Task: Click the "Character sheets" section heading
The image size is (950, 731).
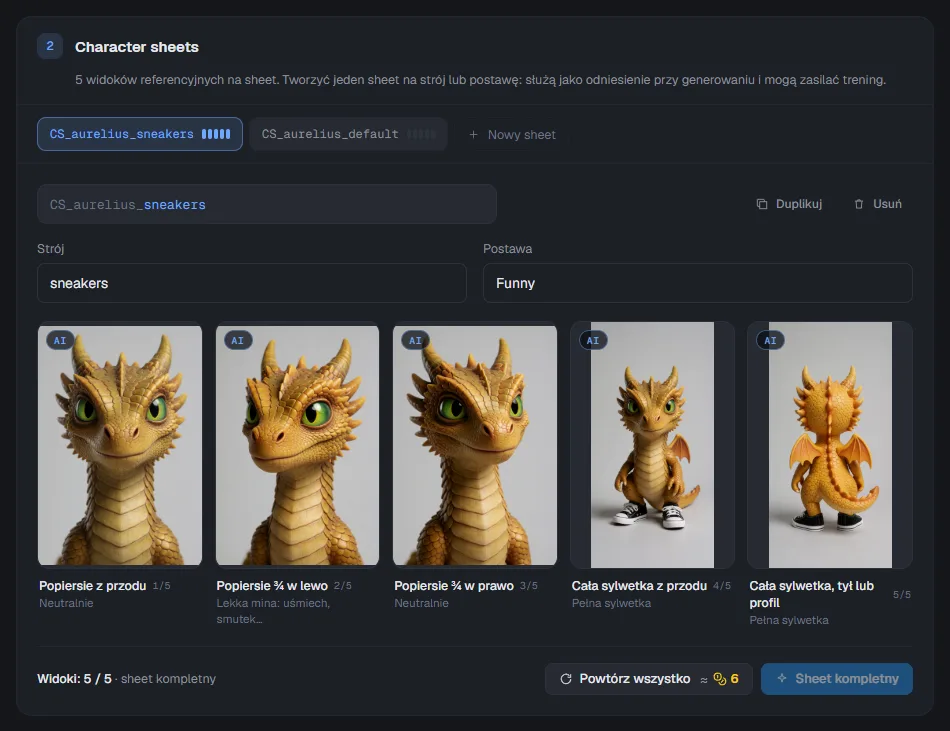Action: [137, 47]
